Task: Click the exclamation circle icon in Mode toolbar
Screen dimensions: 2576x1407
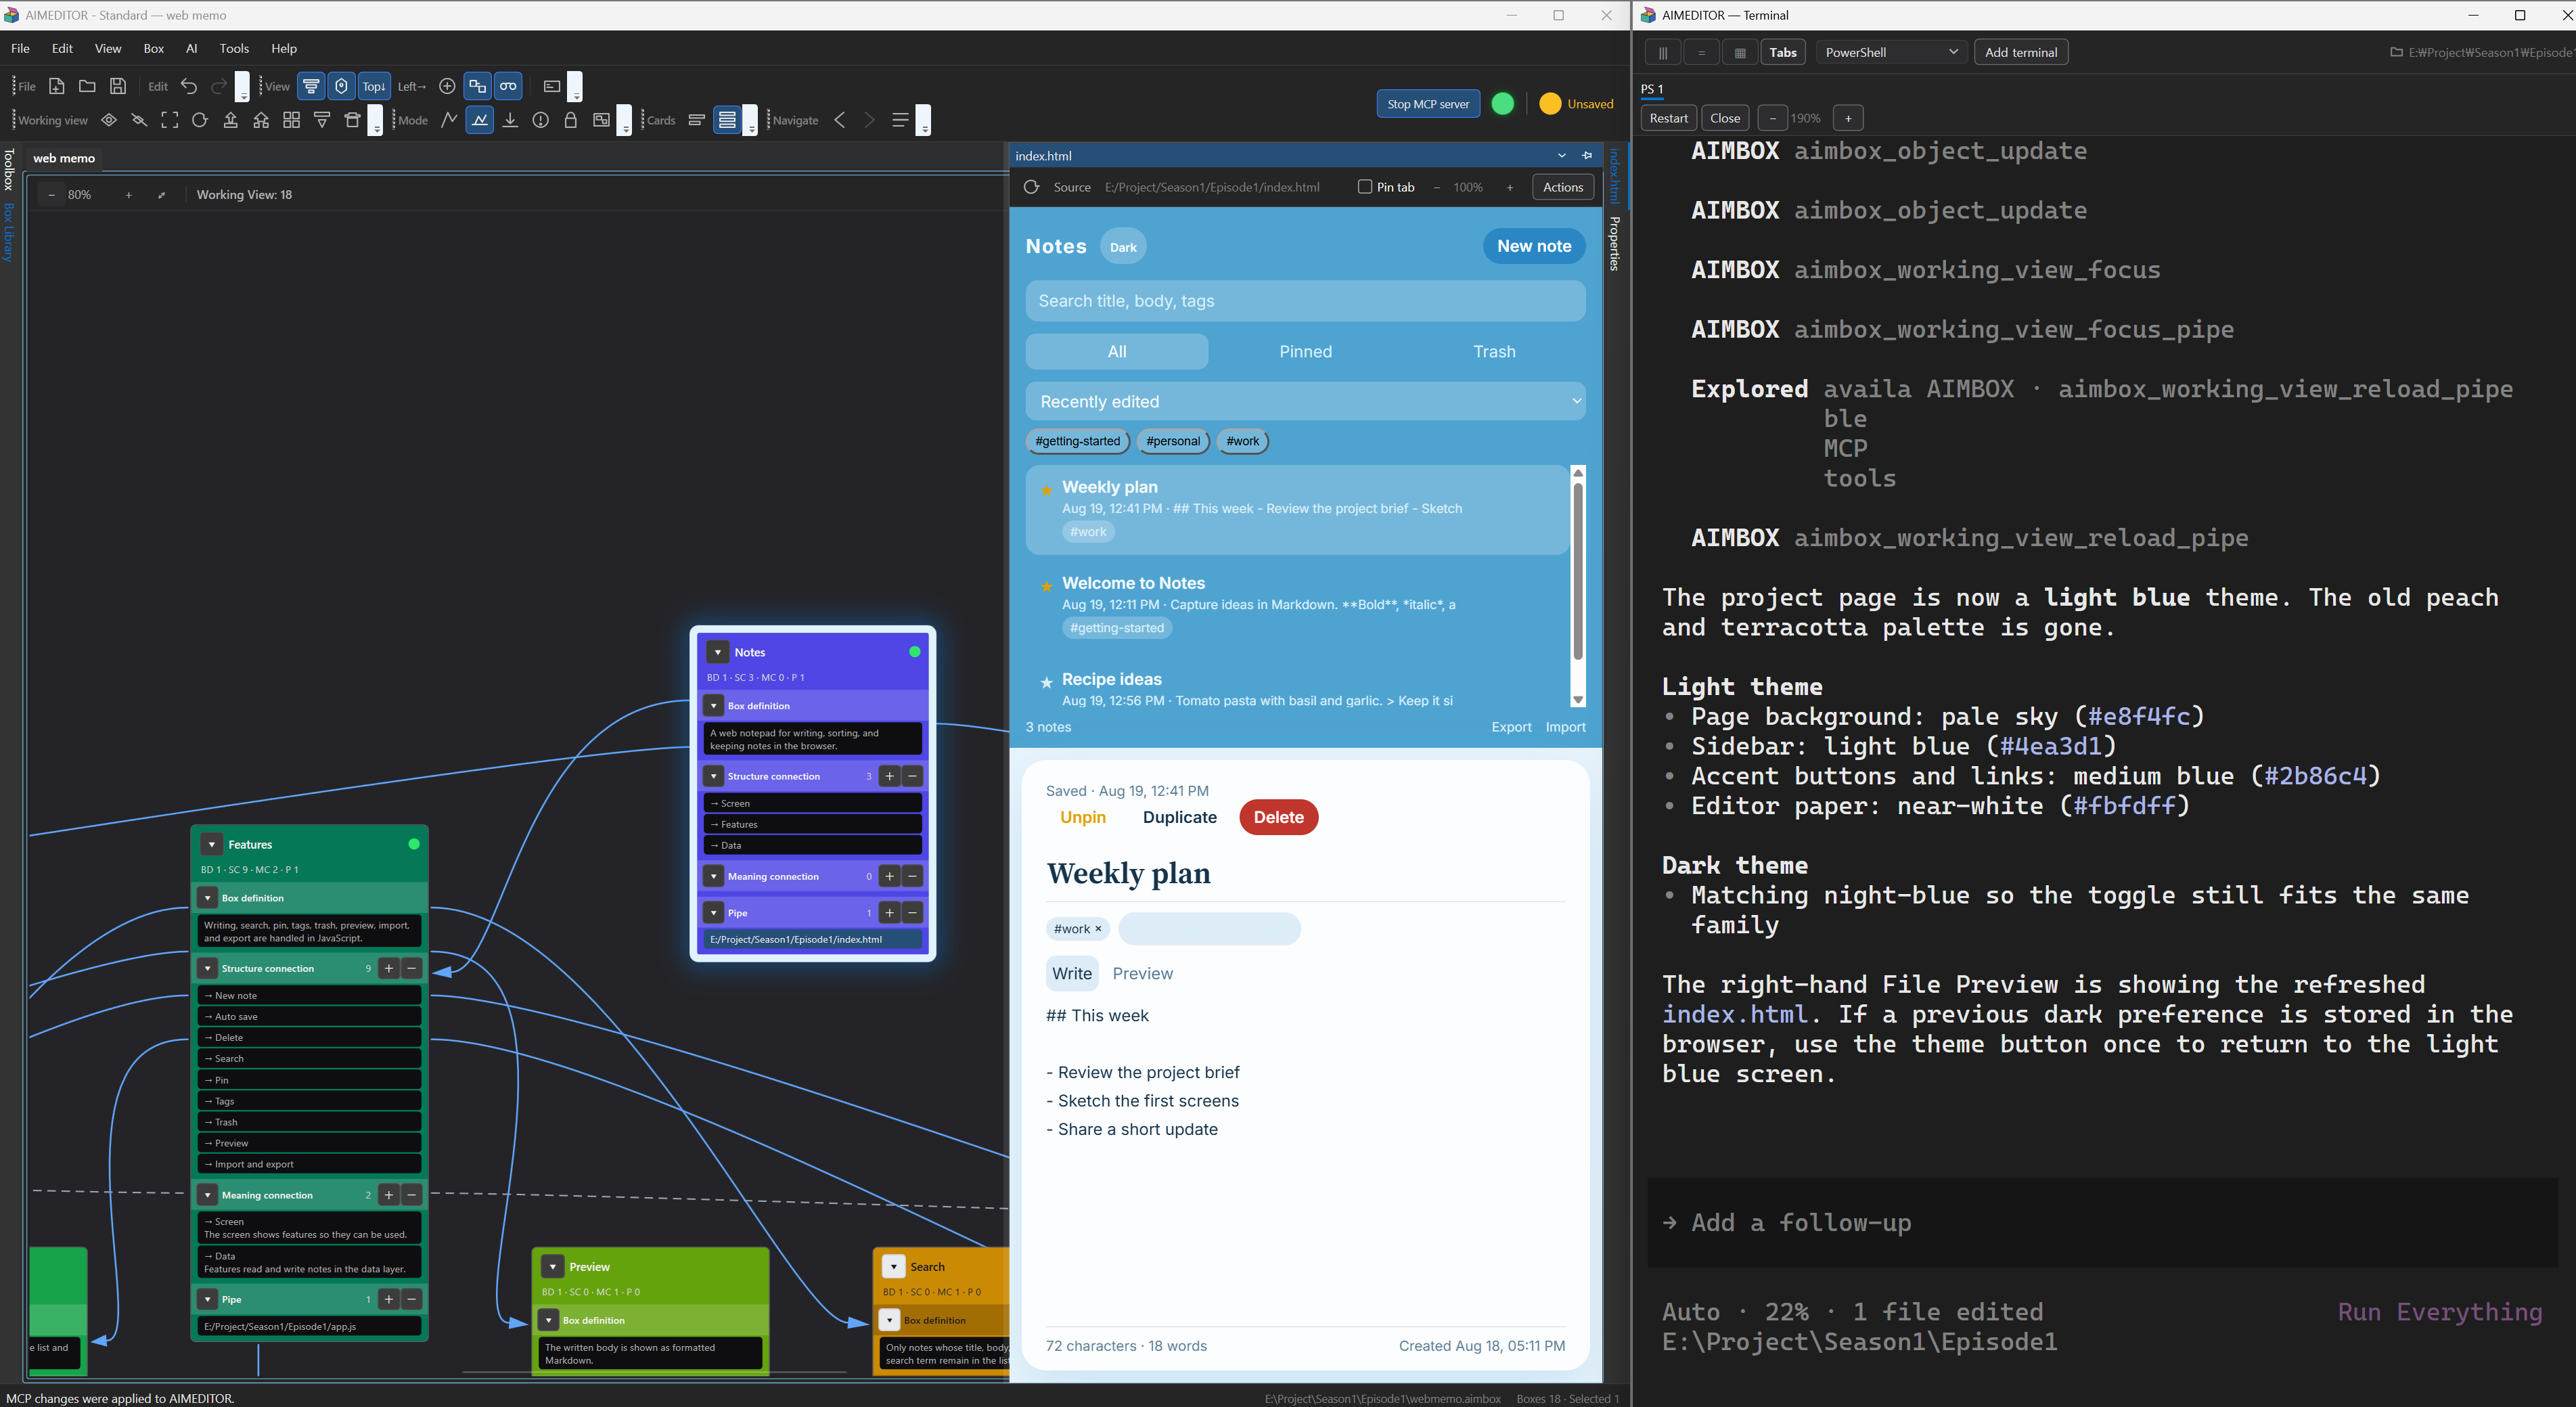Action: tap(541, 120)
